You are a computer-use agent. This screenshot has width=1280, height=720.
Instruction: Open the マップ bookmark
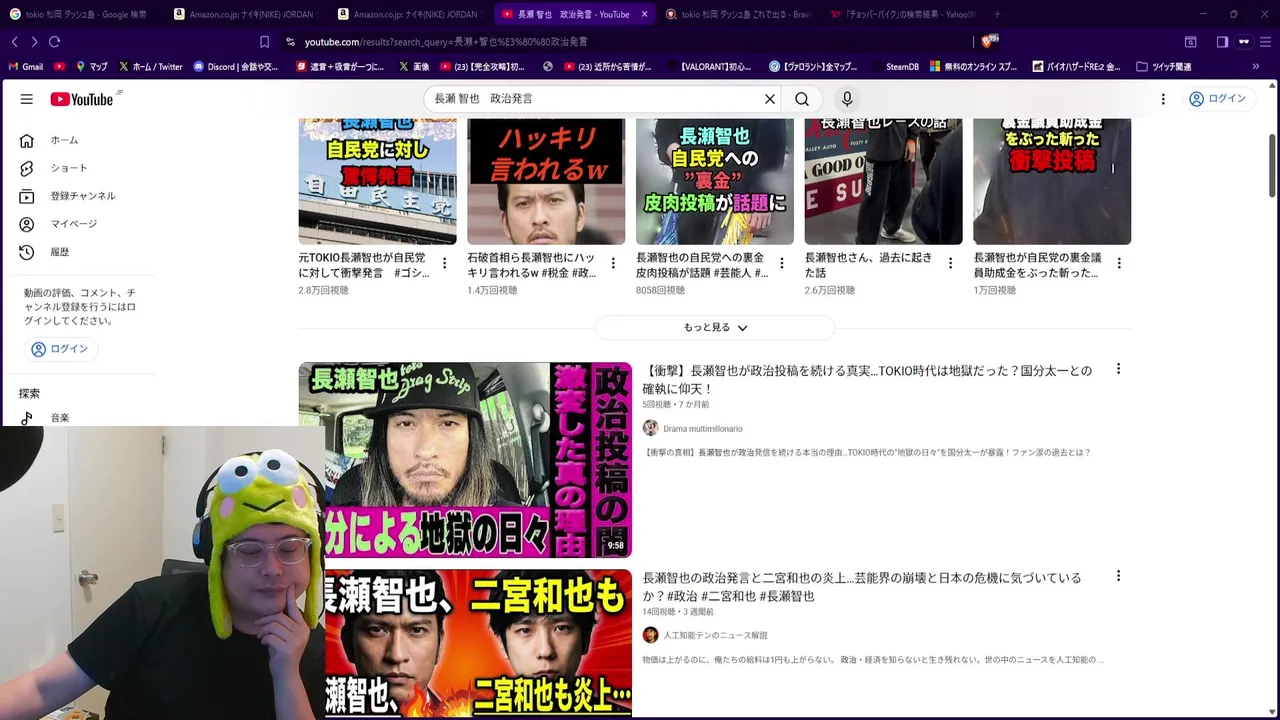[91, 67]
